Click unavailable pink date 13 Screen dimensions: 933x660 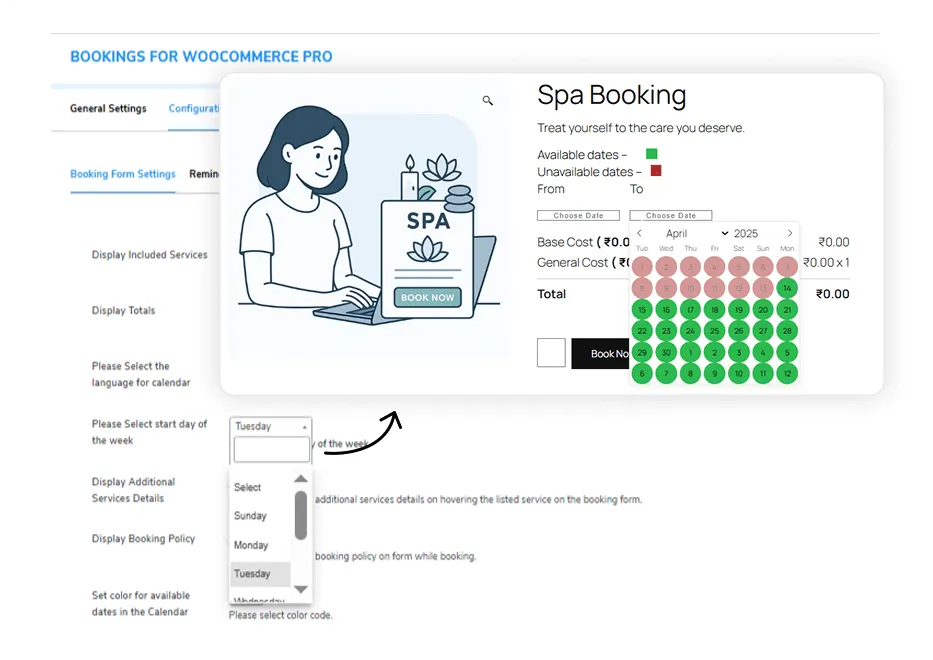pyautogui.click(x=763, y=288)
